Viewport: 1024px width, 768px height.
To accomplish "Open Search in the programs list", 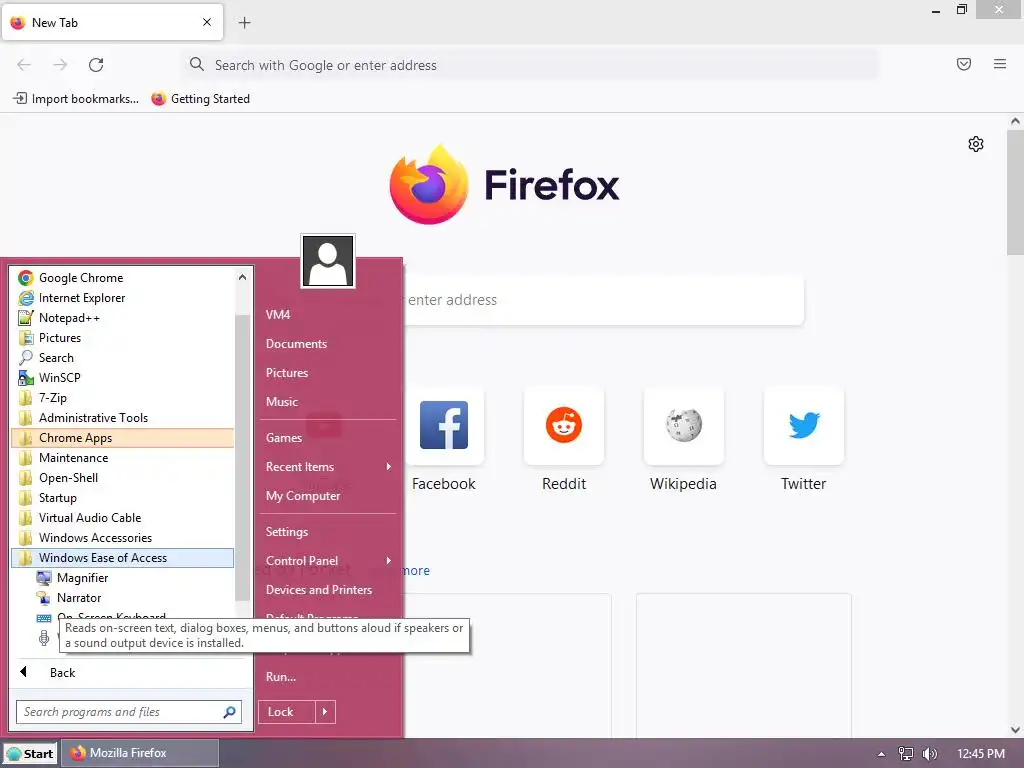I will (122, 358).
